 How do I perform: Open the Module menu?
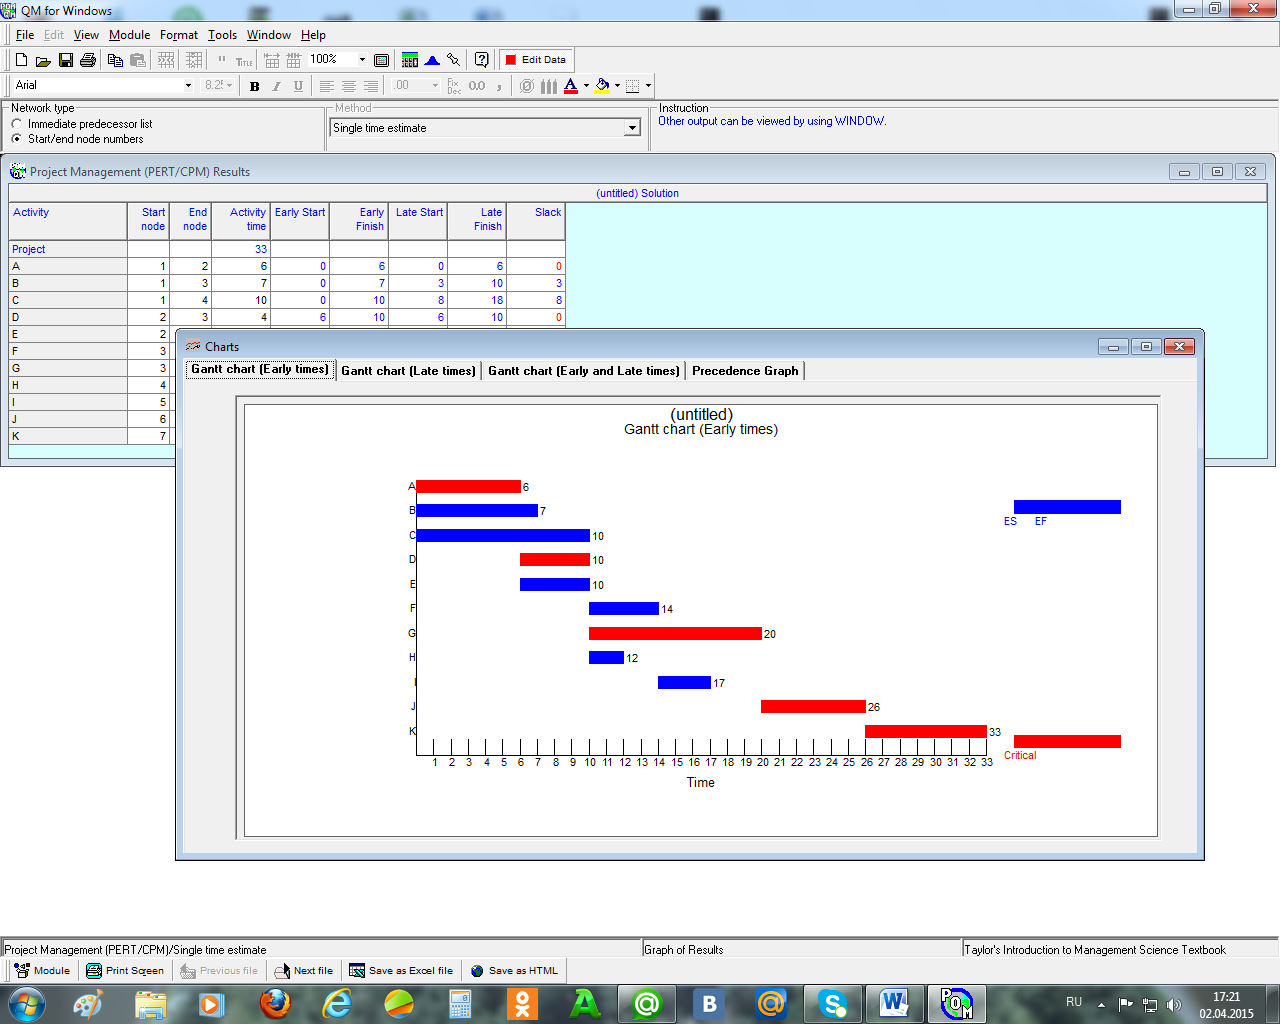[x=129, y=35]
